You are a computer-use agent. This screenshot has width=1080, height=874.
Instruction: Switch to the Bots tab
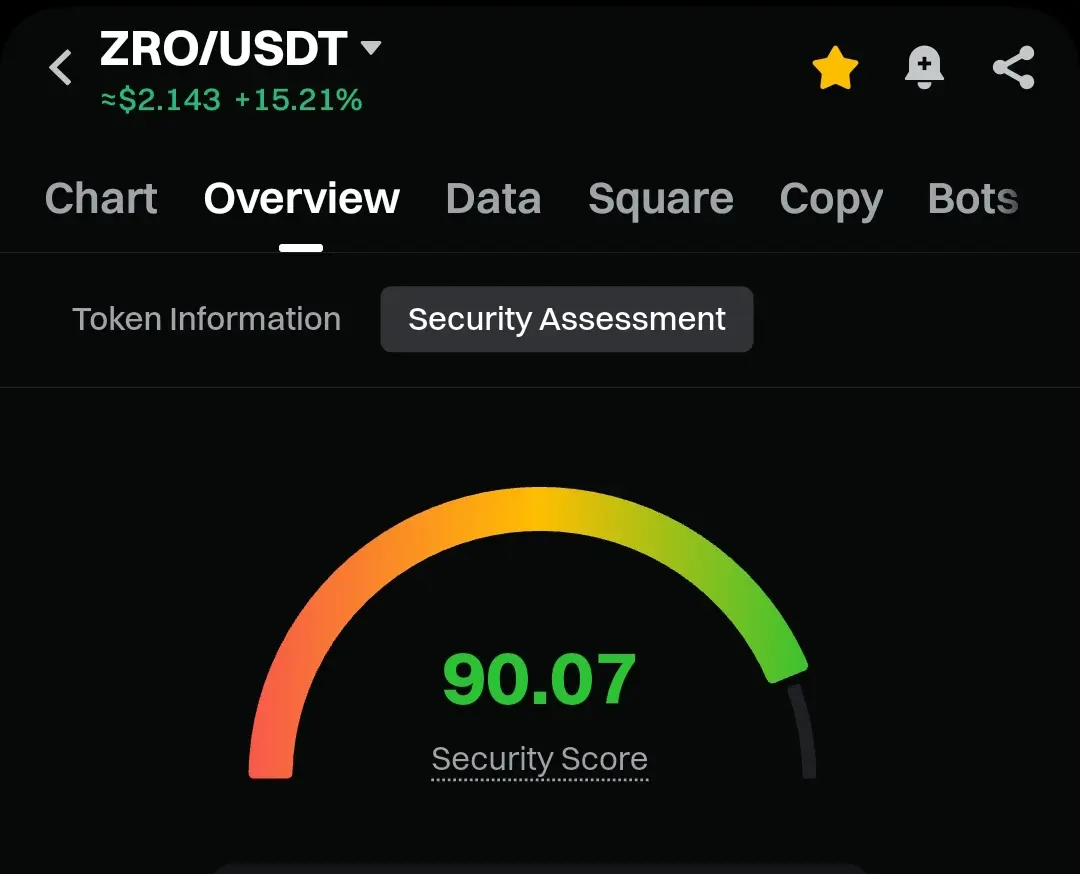(x=973, y=199)
